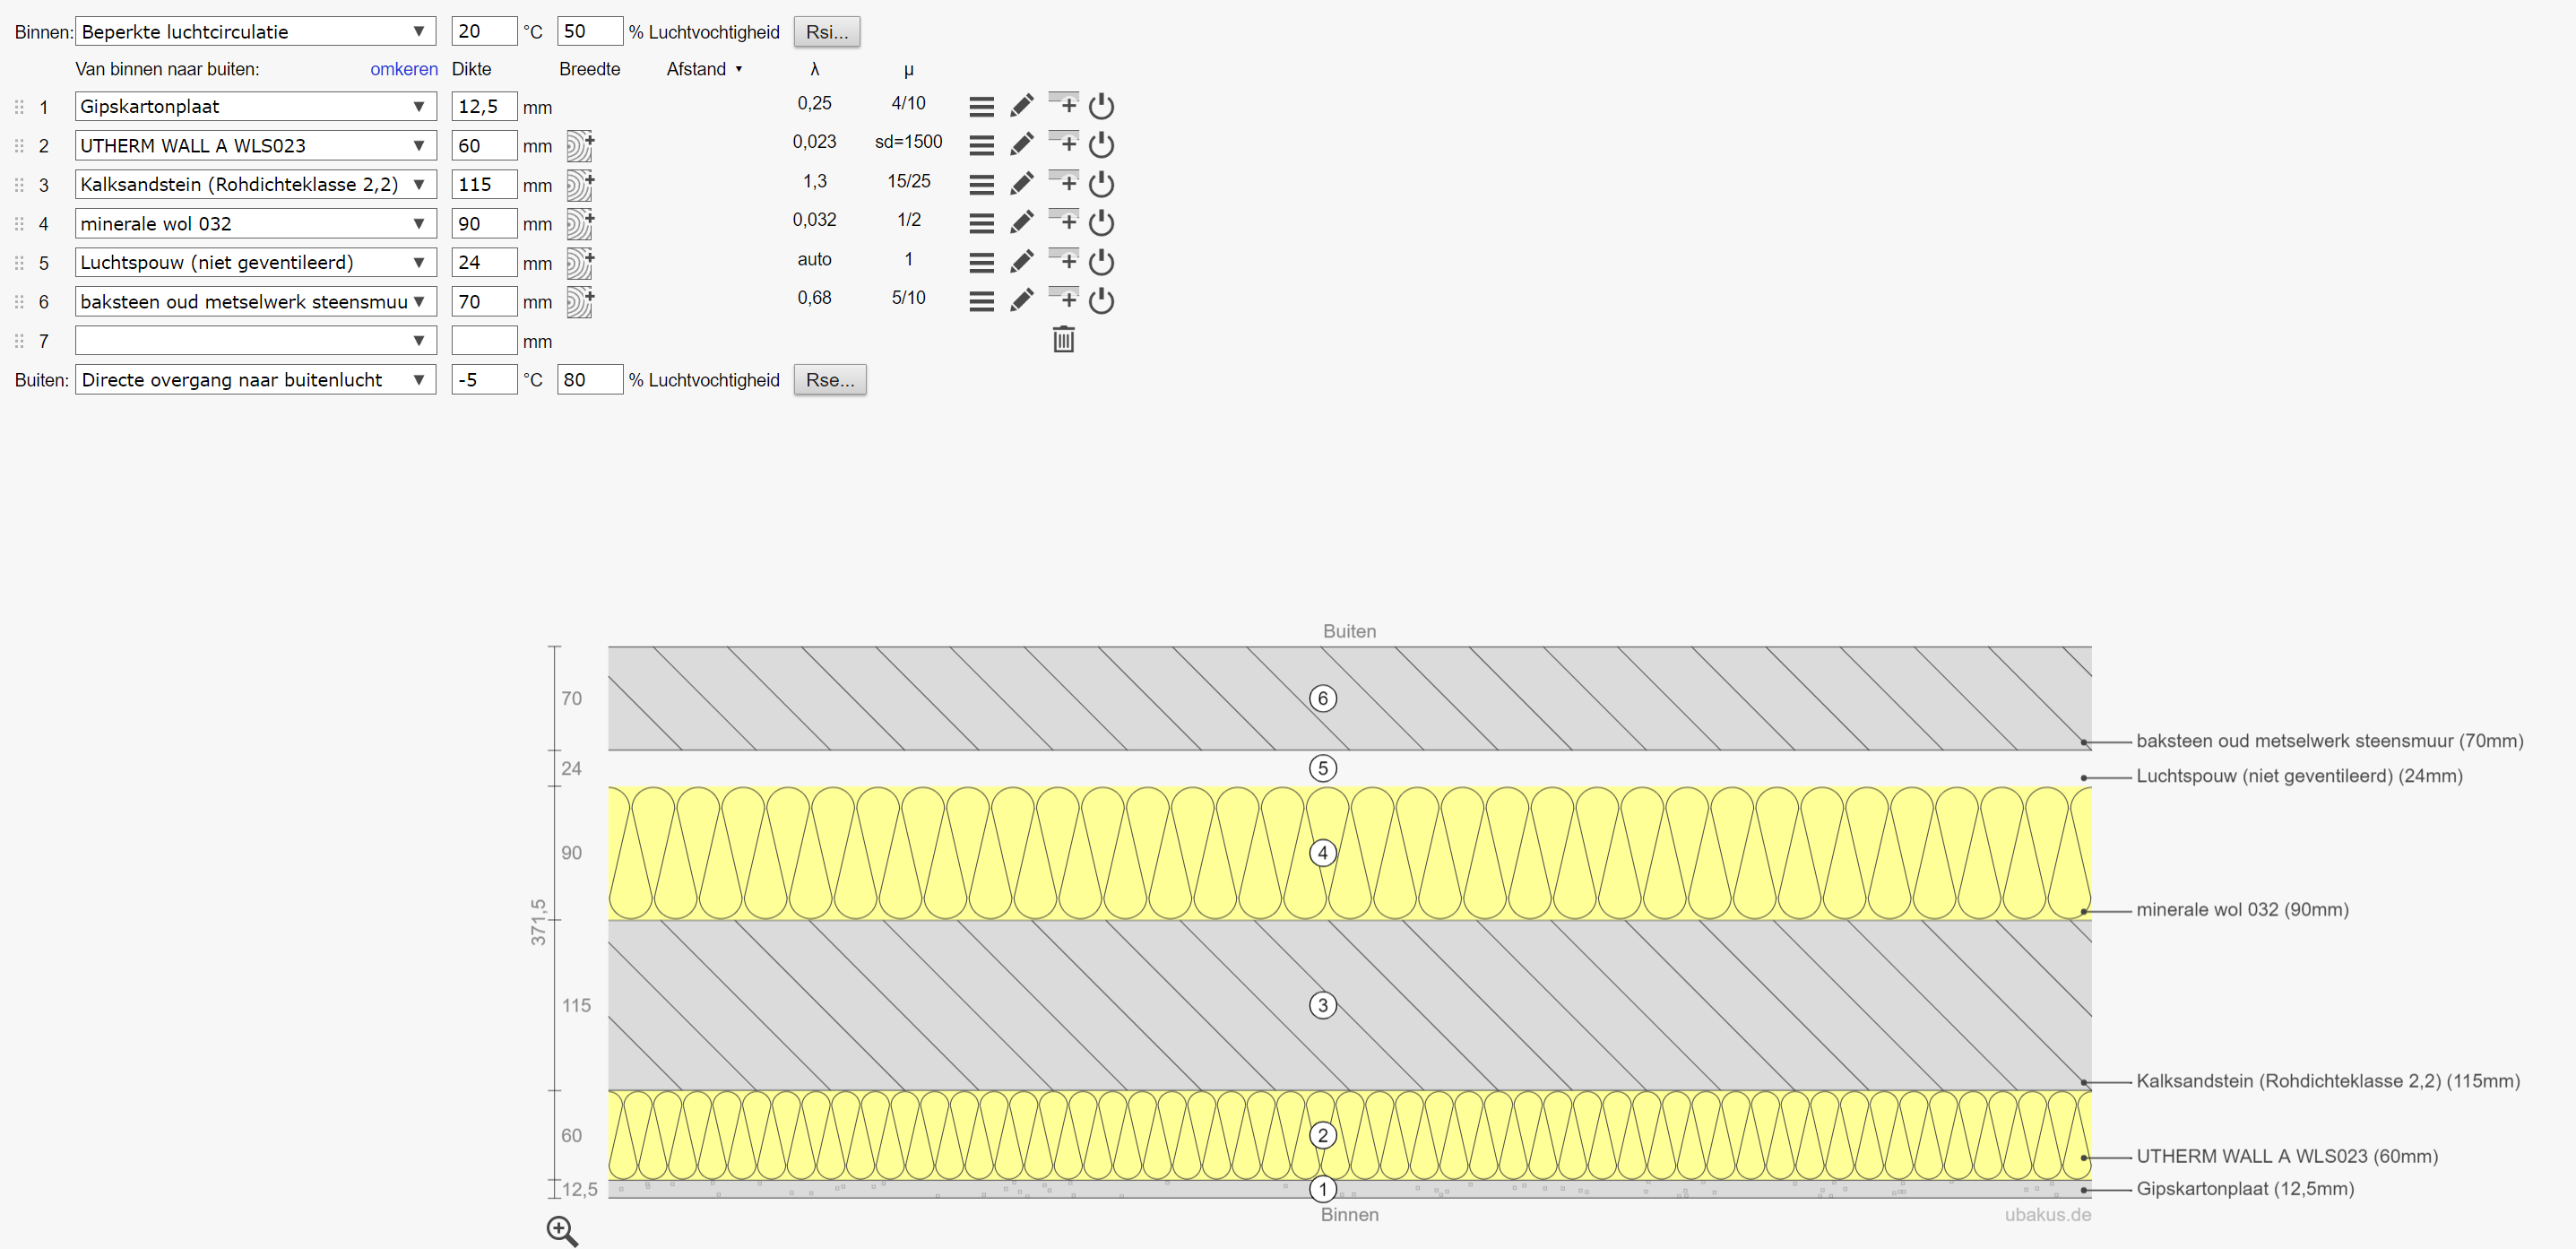Open material details menu for the Kalksandstein layer
The width and height of the screenshot is (2576, 1249).
pyautogui.click(x=981, y=184)
